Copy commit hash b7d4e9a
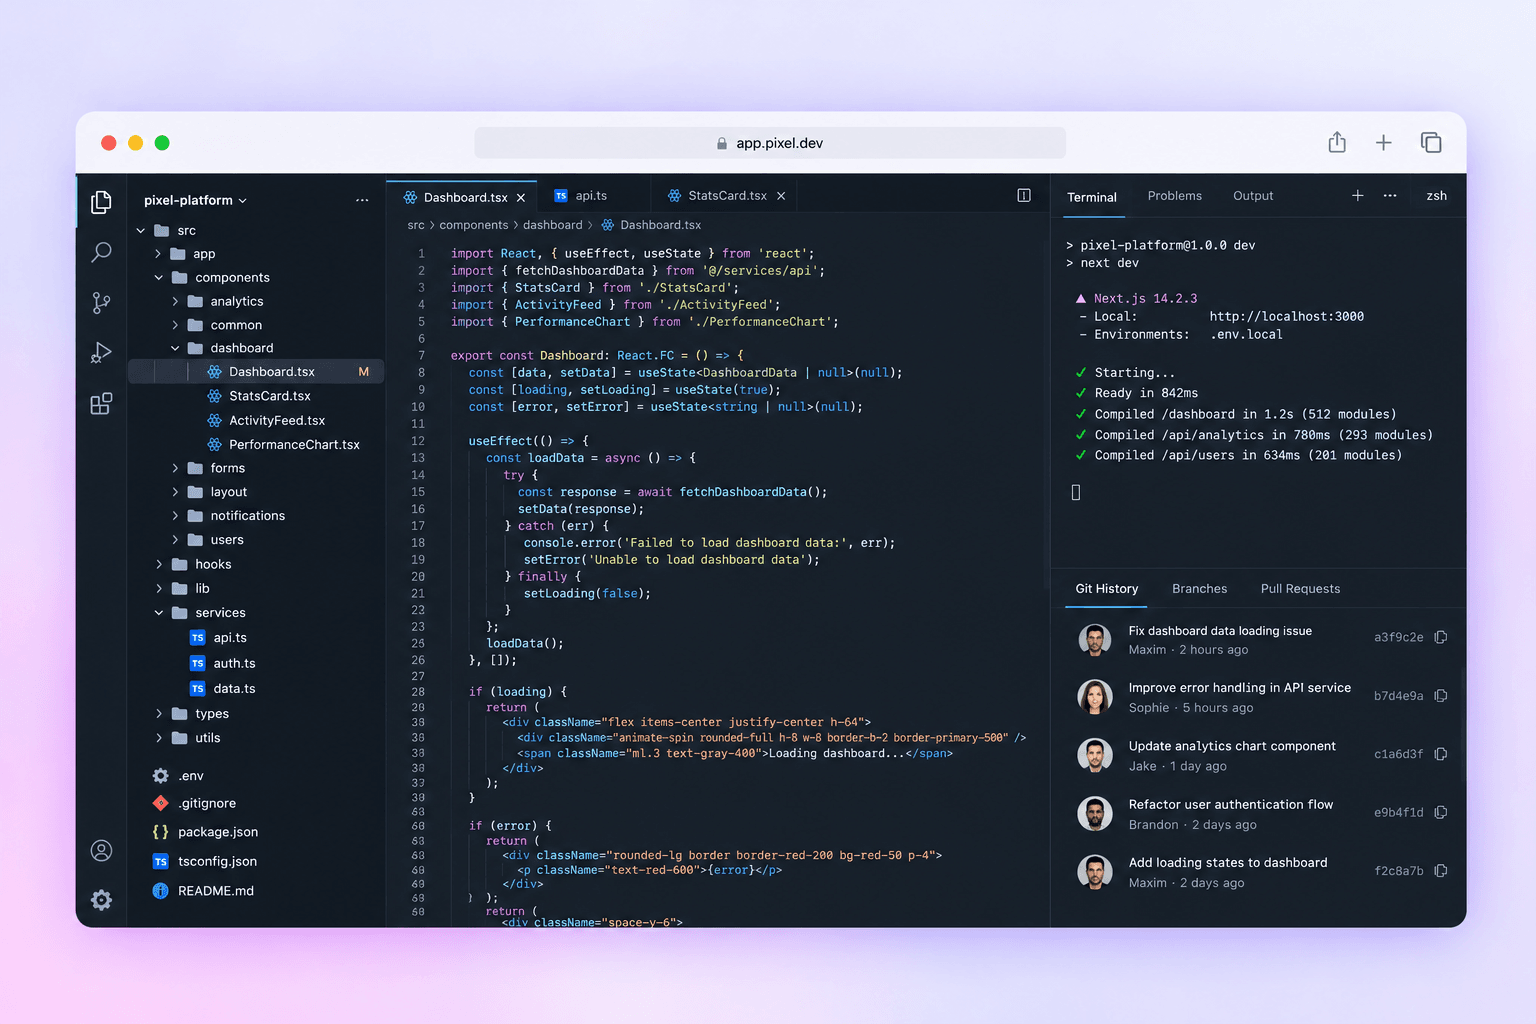Screen dimensions: 1536x1024 click(x=1441, y=696)
